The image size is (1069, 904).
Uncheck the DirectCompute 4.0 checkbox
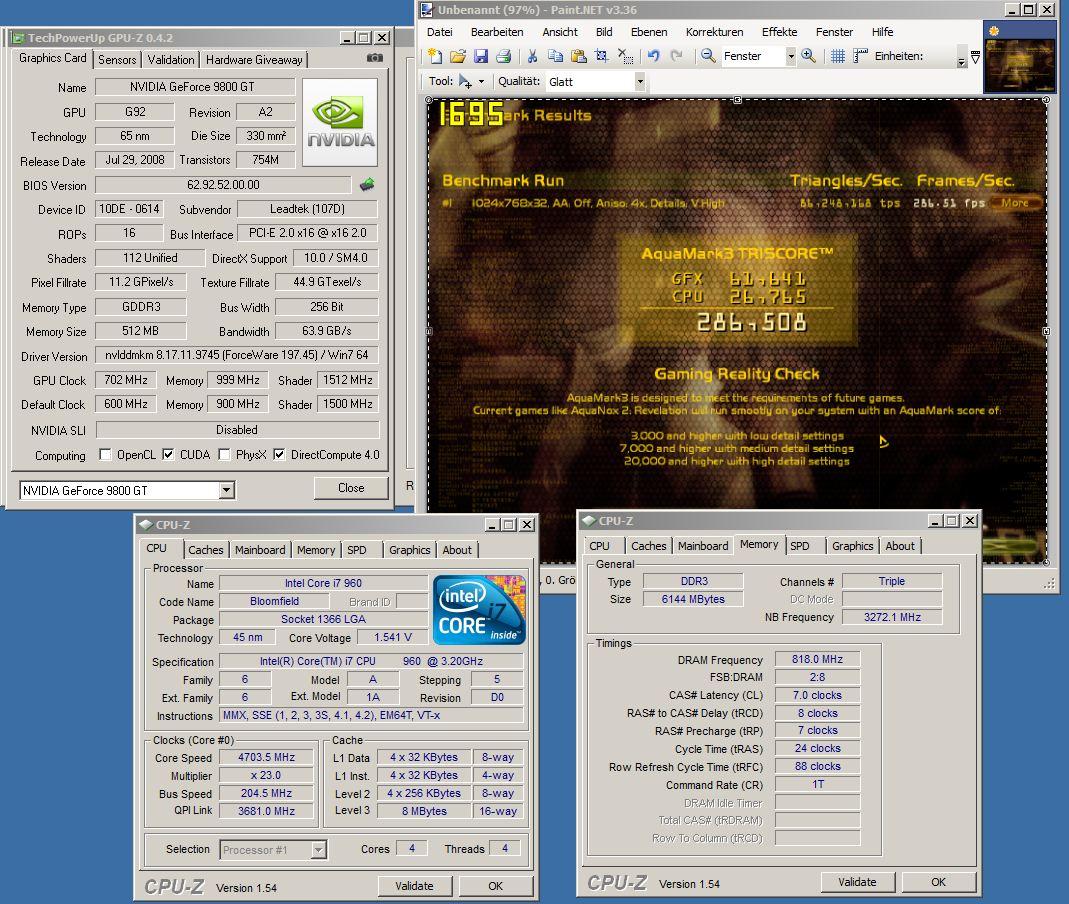coord(279,455)
